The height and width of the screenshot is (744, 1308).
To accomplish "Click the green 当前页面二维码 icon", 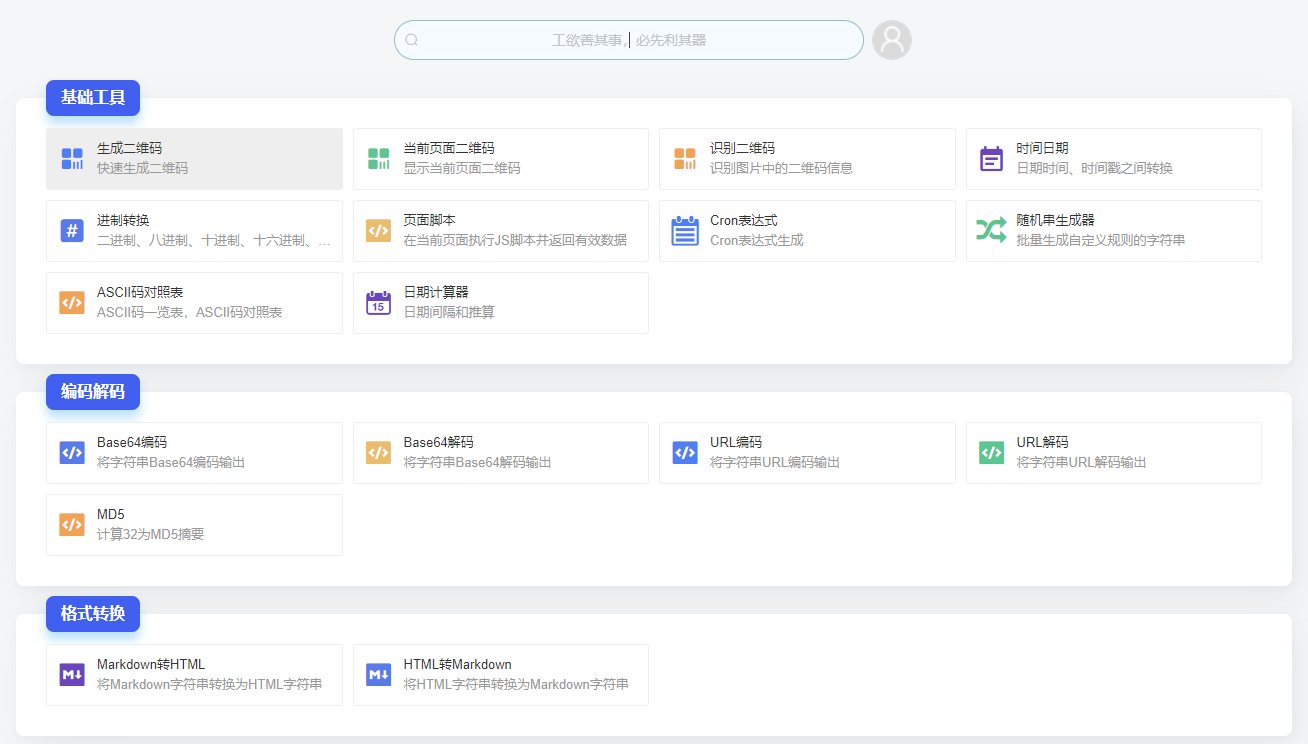I will click(378, 158).
